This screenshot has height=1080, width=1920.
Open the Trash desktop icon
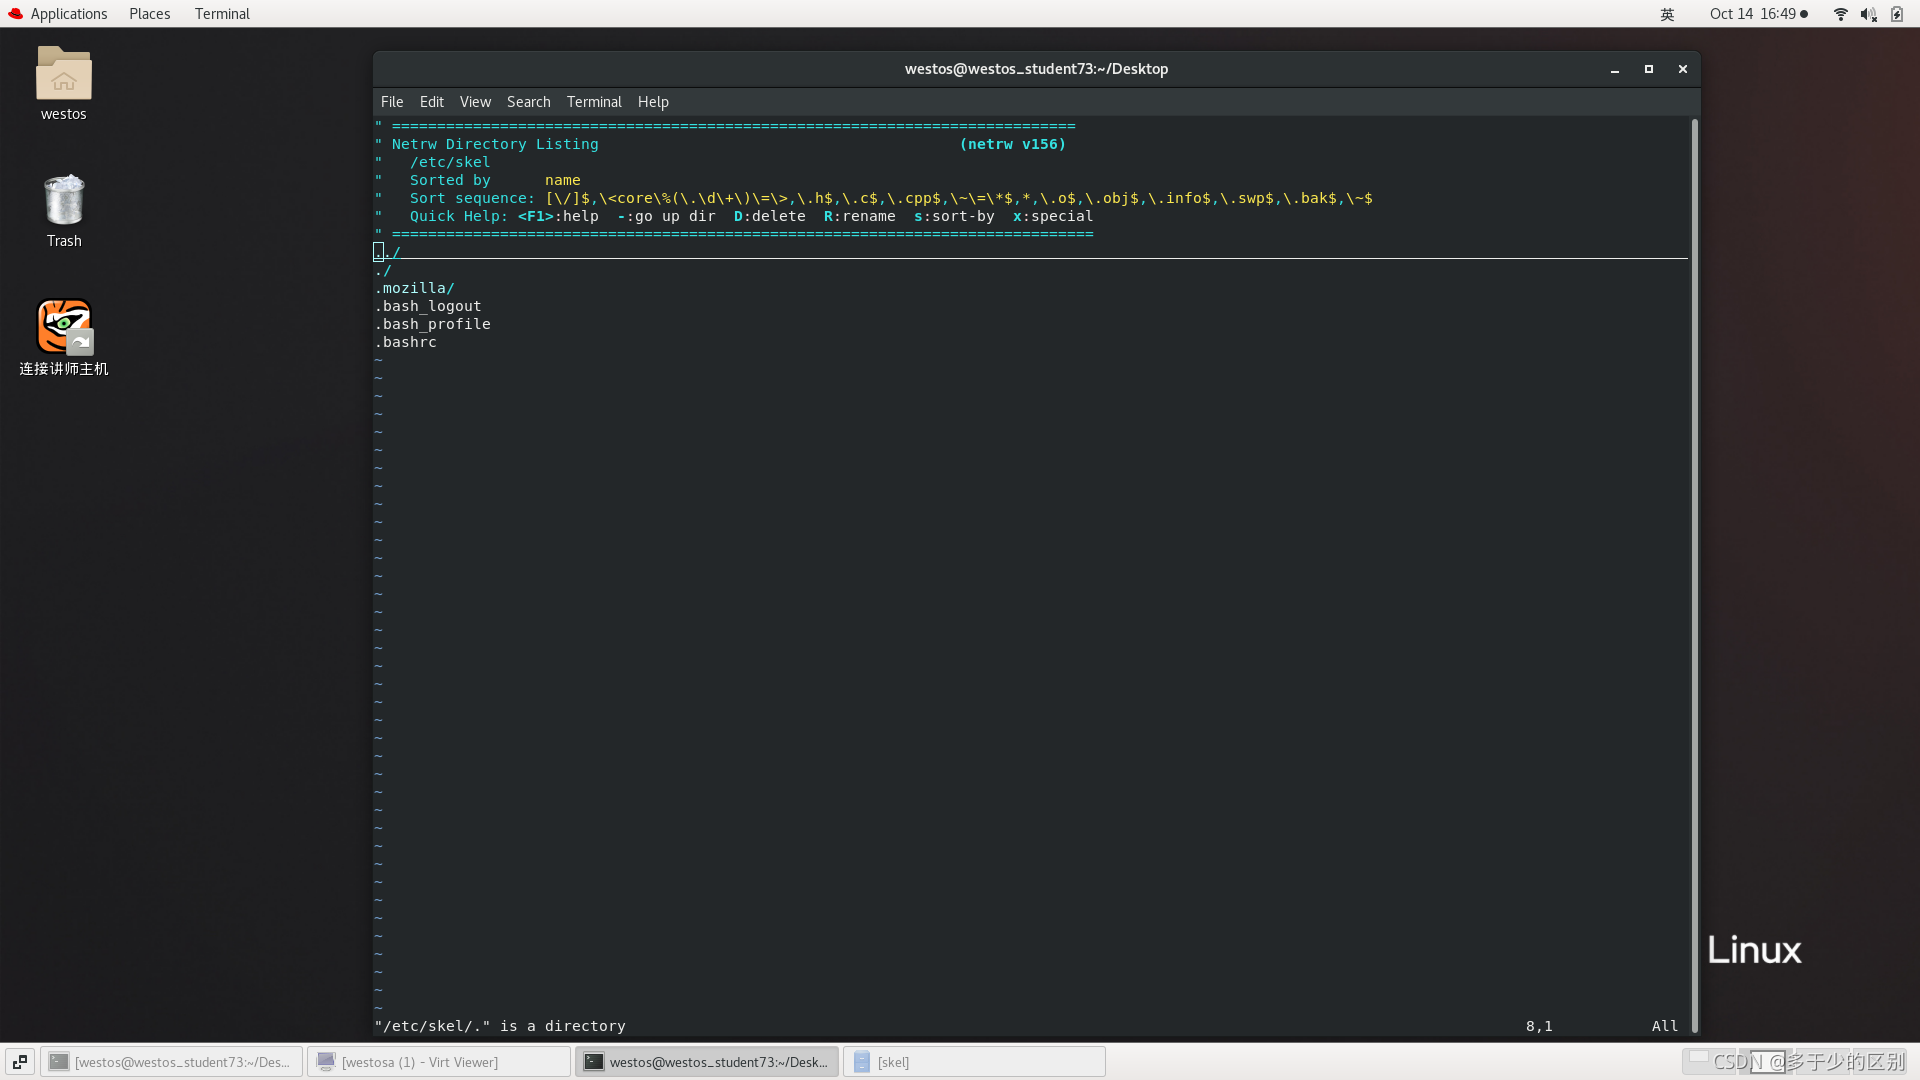click(x=63, y=202)
